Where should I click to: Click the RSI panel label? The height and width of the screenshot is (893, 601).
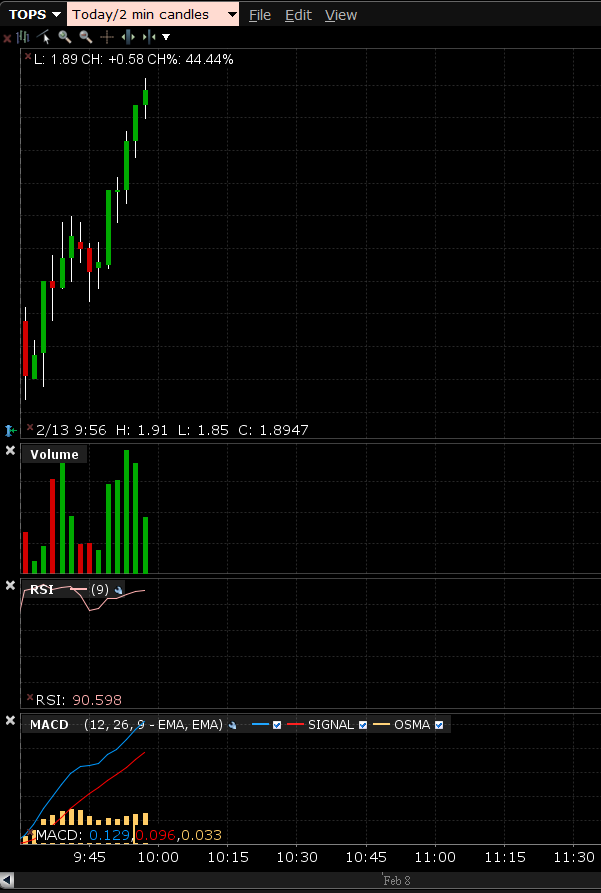click(42, 589)
